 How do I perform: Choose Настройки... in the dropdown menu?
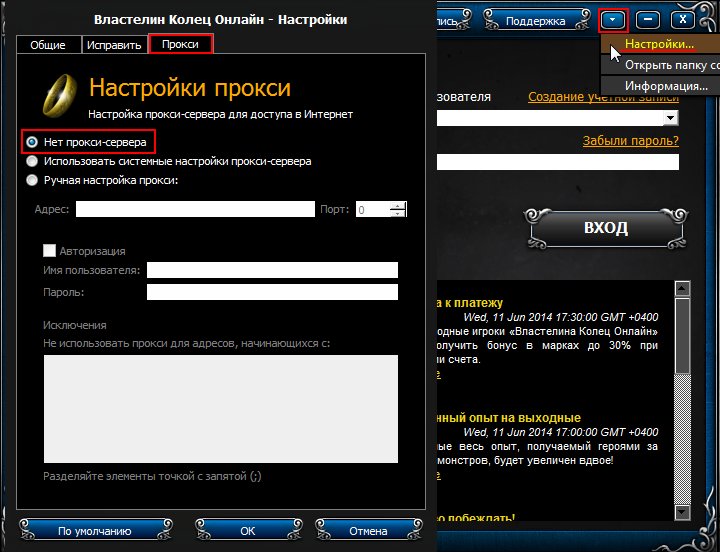pyautogui.click(x=659, y=45)
